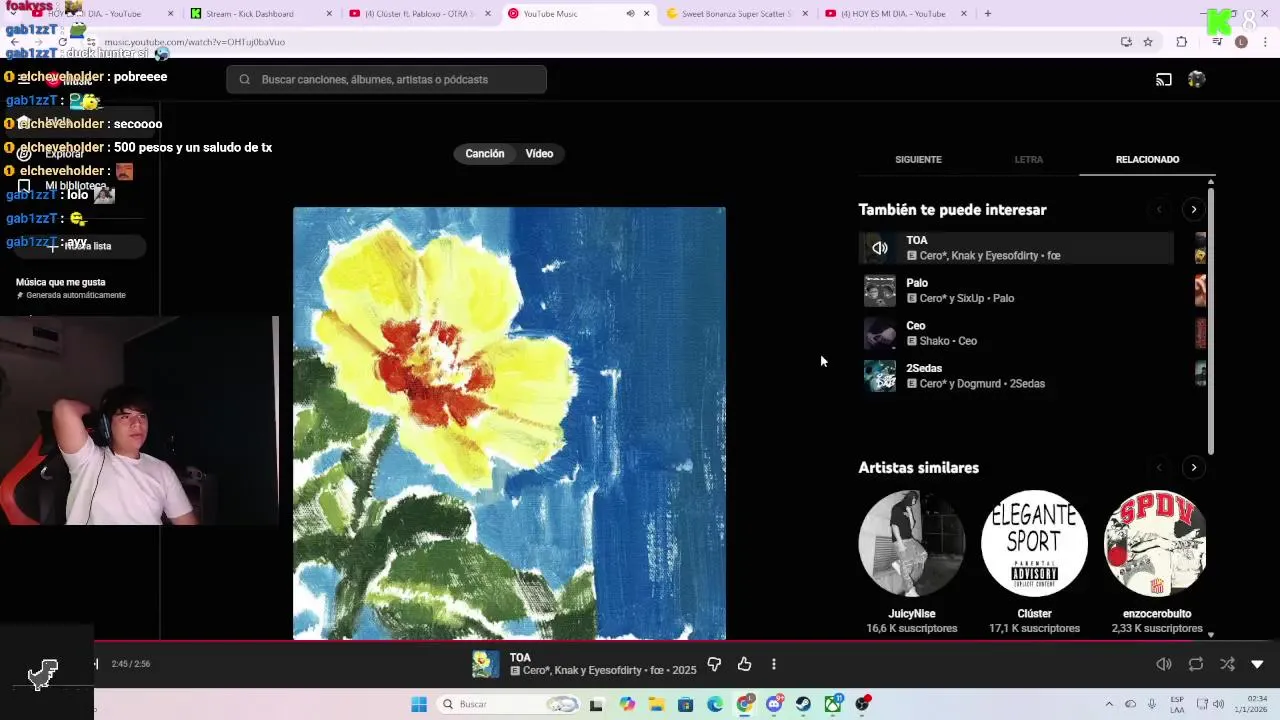The width and height of the screenshot is (1280, 720).
Task: Previous arrow for Artistas similares carousel
Action: click(x=1159, y=467)
